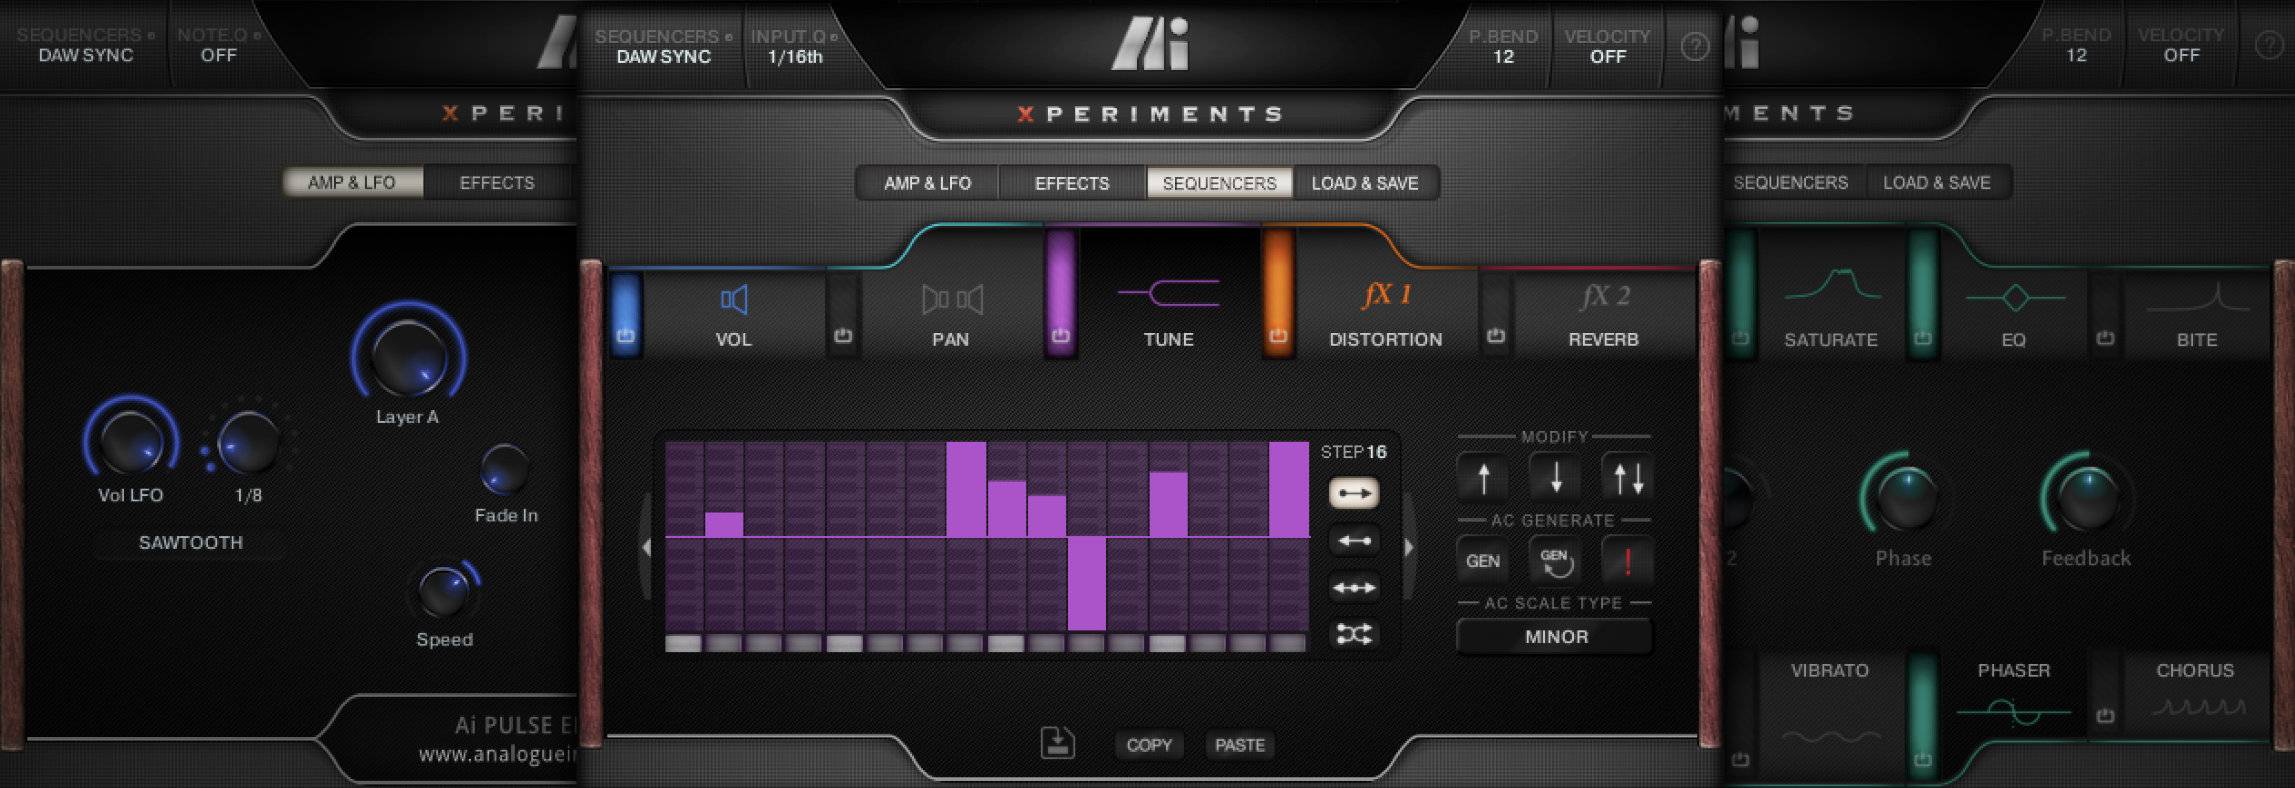This screenshot has width=2295, height=788.
Task: Click the invert up-down arrows icon
Action: (1627, 477)
